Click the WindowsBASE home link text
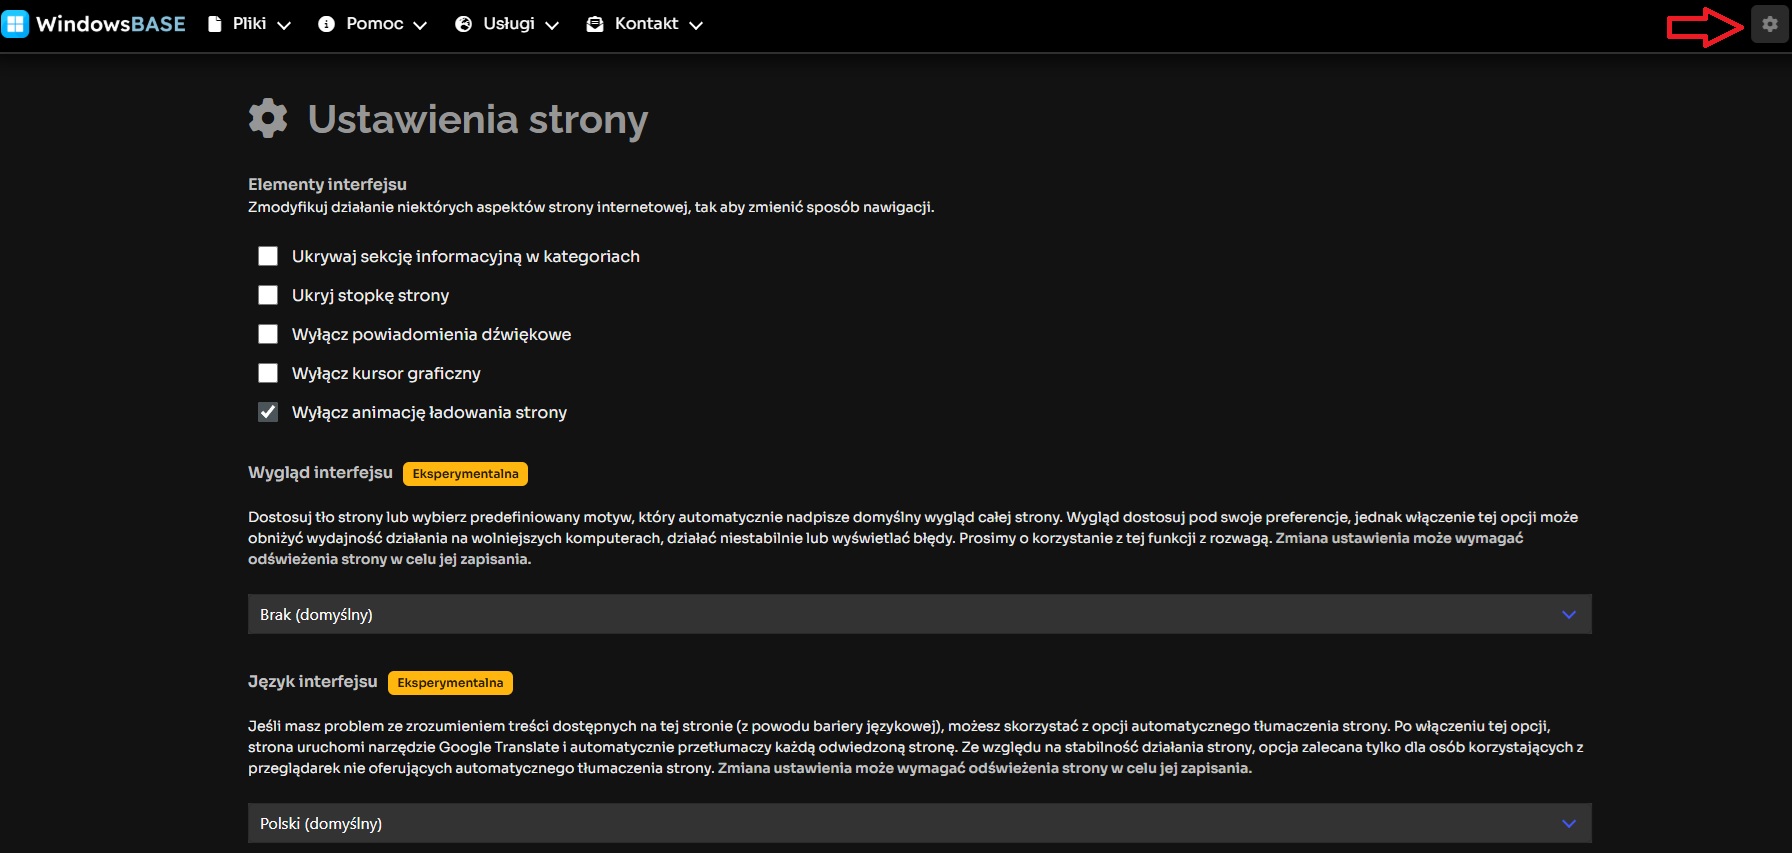 [111, 24]
